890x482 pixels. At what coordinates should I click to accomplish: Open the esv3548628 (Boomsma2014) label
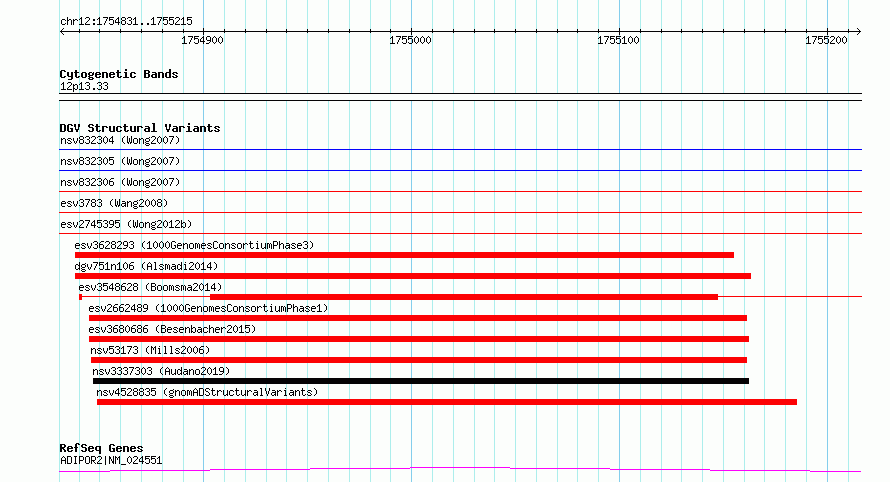tap(150, 287)
